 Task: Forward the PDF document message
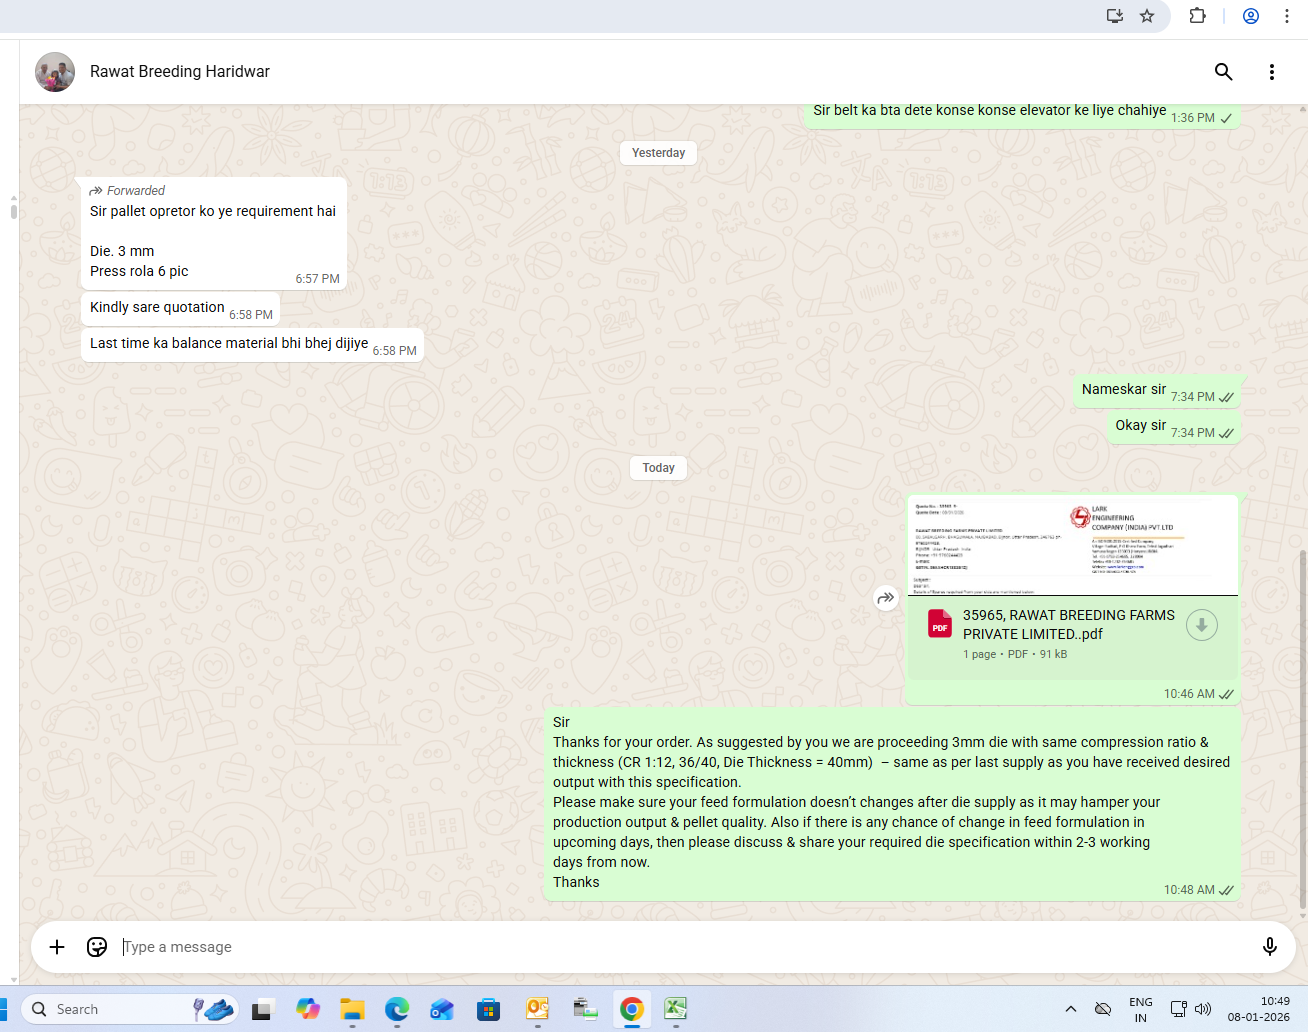click(886, 598)
